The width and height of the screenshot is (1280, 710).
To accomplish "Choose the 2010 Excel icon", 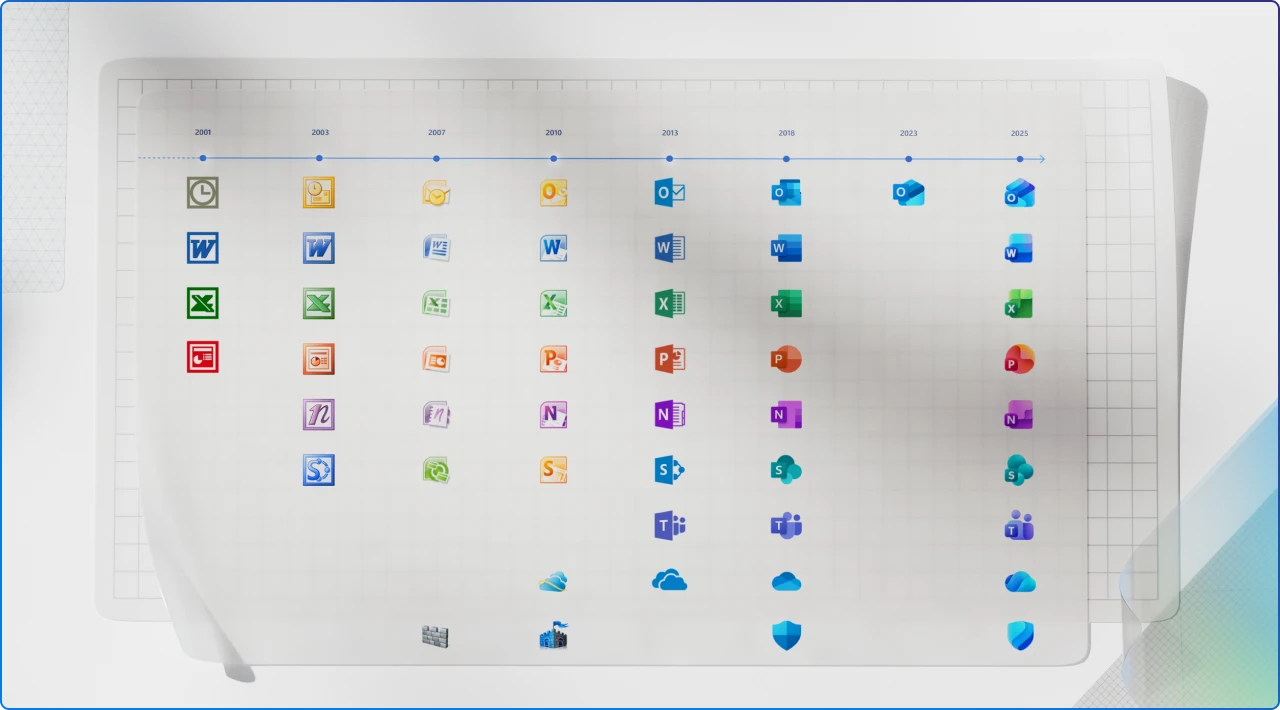I will (553, 304).
